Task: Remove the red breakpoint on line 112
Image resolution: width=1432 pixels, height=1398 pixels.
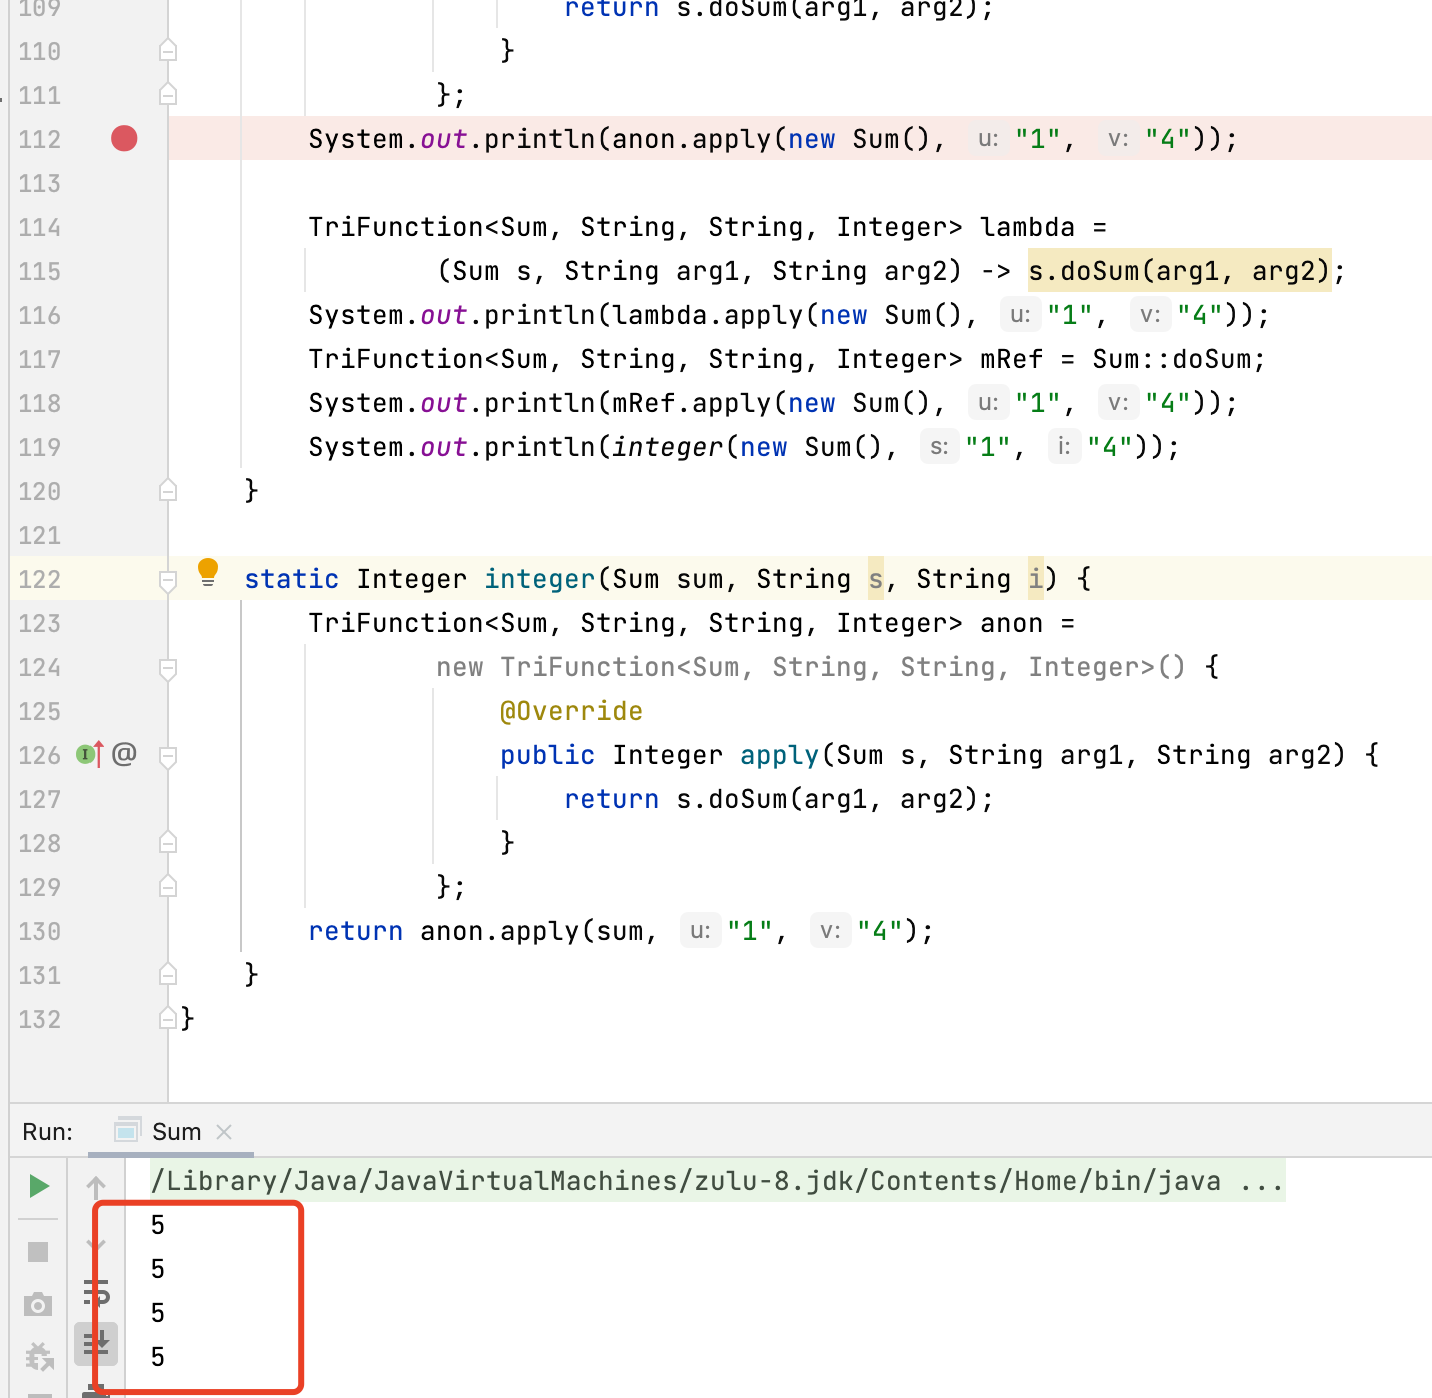Action: tap(124, 139)
